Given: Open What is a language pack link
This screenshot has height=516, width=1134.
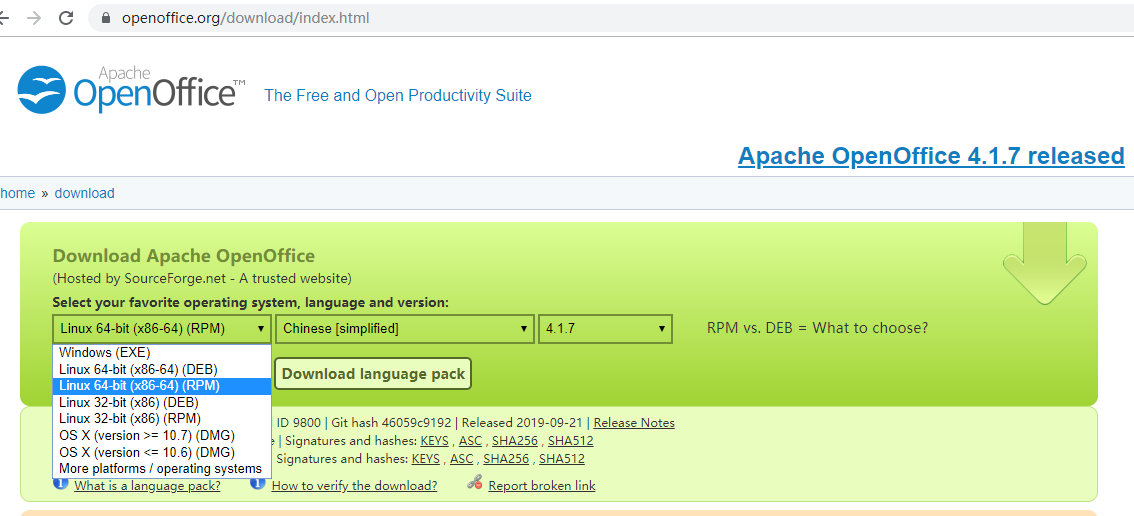Looking at the screenshot, I should click(148, 486).
